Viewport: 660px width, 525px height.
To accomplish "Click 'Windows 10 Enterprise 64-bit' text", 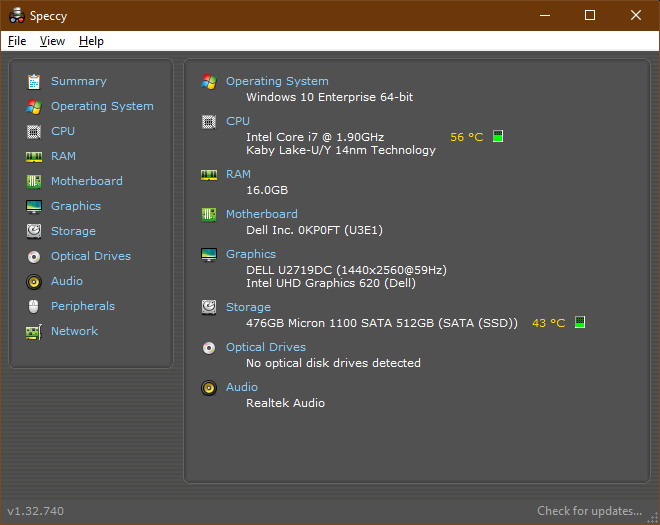I will coord(330,97).
